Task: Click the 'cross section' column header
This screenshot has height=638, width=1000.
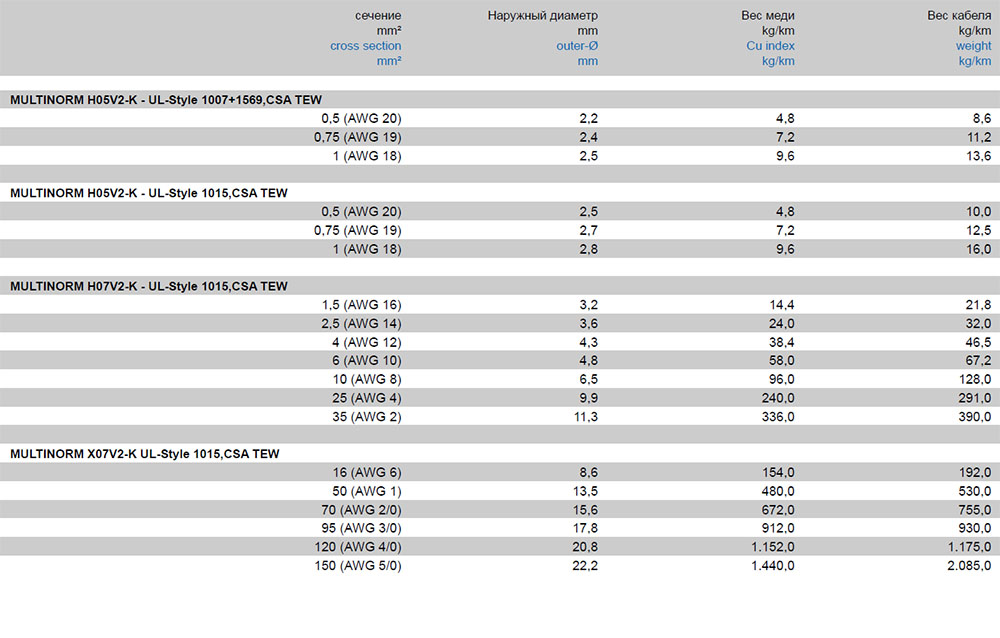Action: tap(365, 46)
